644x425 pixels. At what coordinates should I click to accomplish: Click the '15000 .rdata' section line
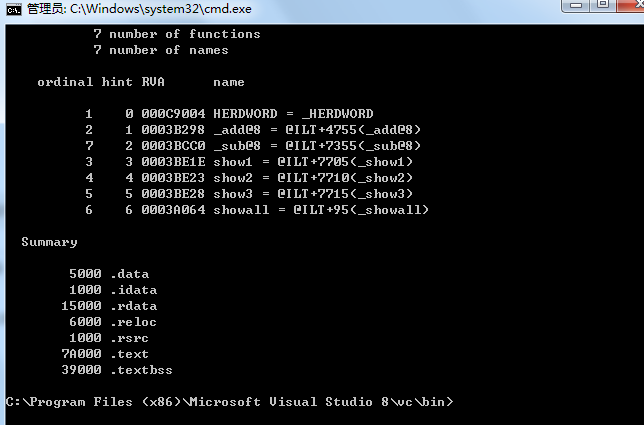tap(109, 306)
